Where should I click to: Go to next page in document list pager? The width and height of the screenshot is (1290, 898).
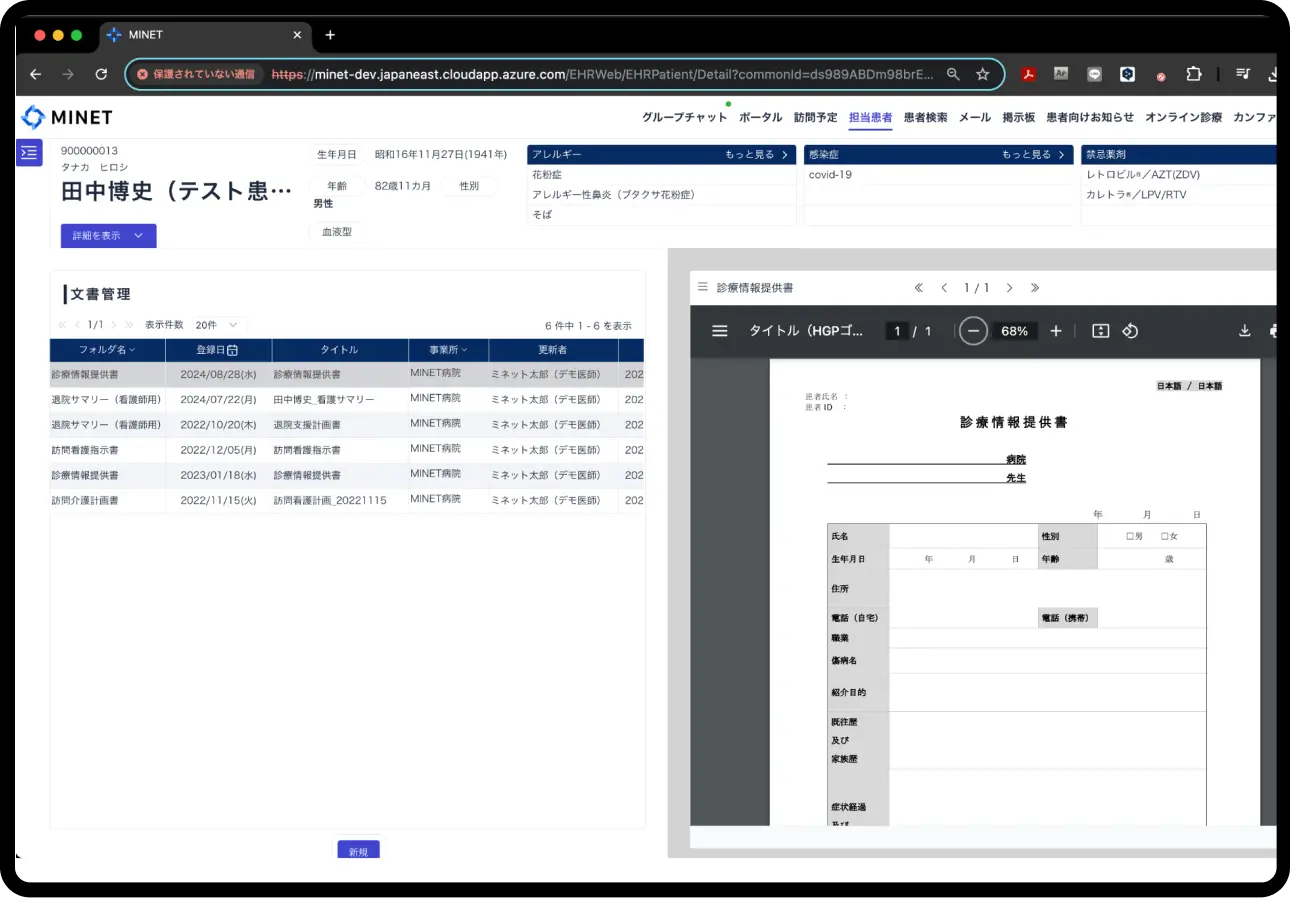114,325
